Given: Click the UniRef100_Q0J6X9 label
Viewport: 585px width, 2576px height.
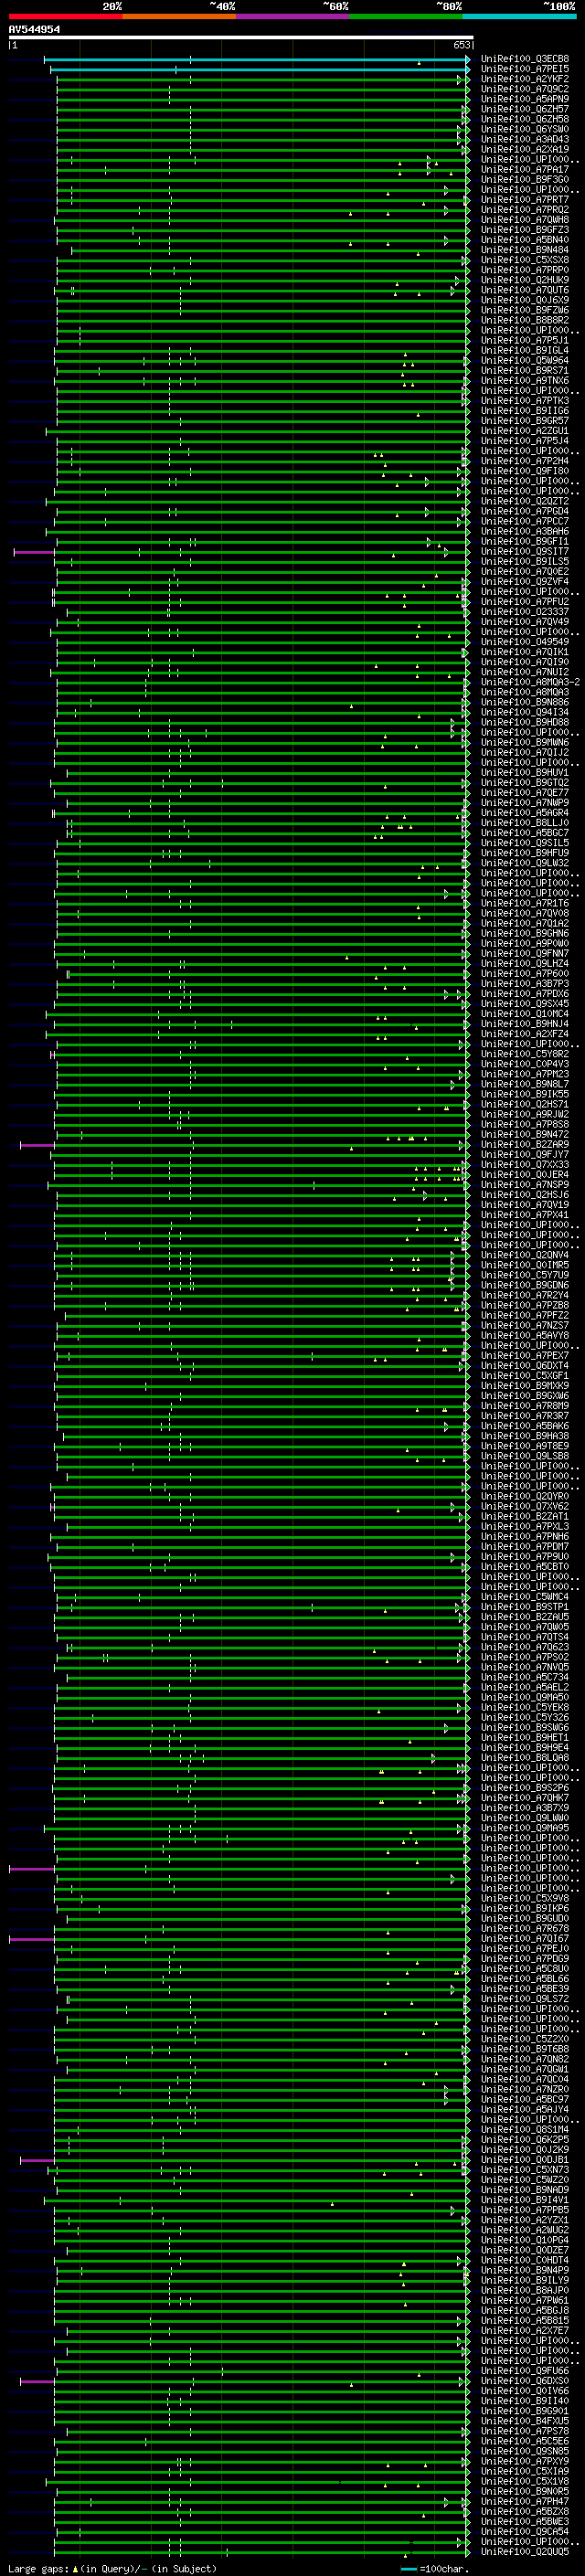Looking at the screenshot, I should tap(525, 300).
